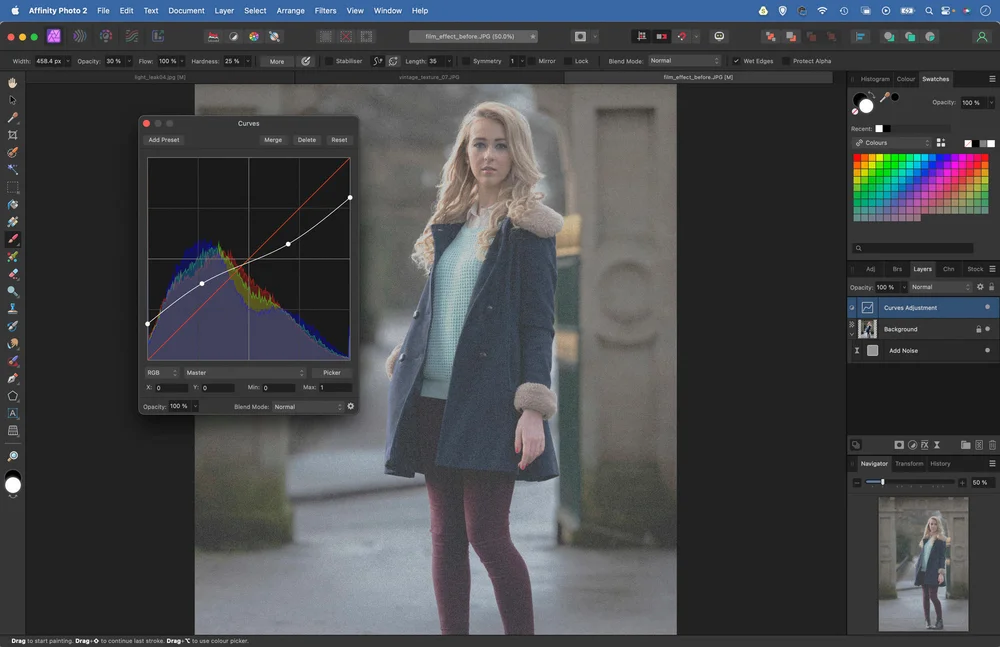This screenshot has width=1000, height=647.
Task: Click the Account icon in toolbar
Action: [x=982, y=36]
